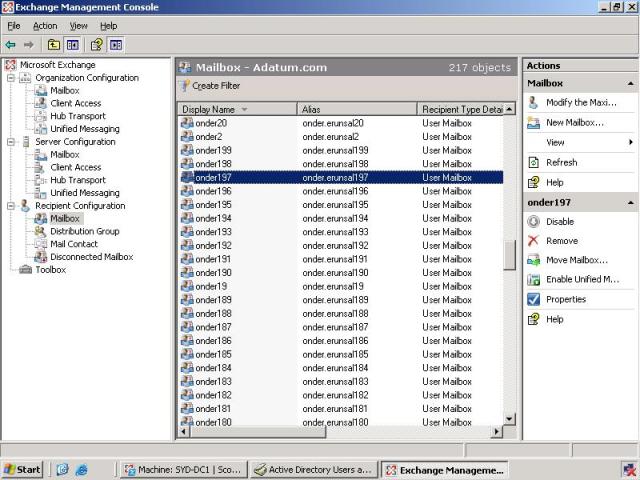This screenshot has height=480, width=640.
Task: Click Remove for onder197
Action: click(562, 241)
